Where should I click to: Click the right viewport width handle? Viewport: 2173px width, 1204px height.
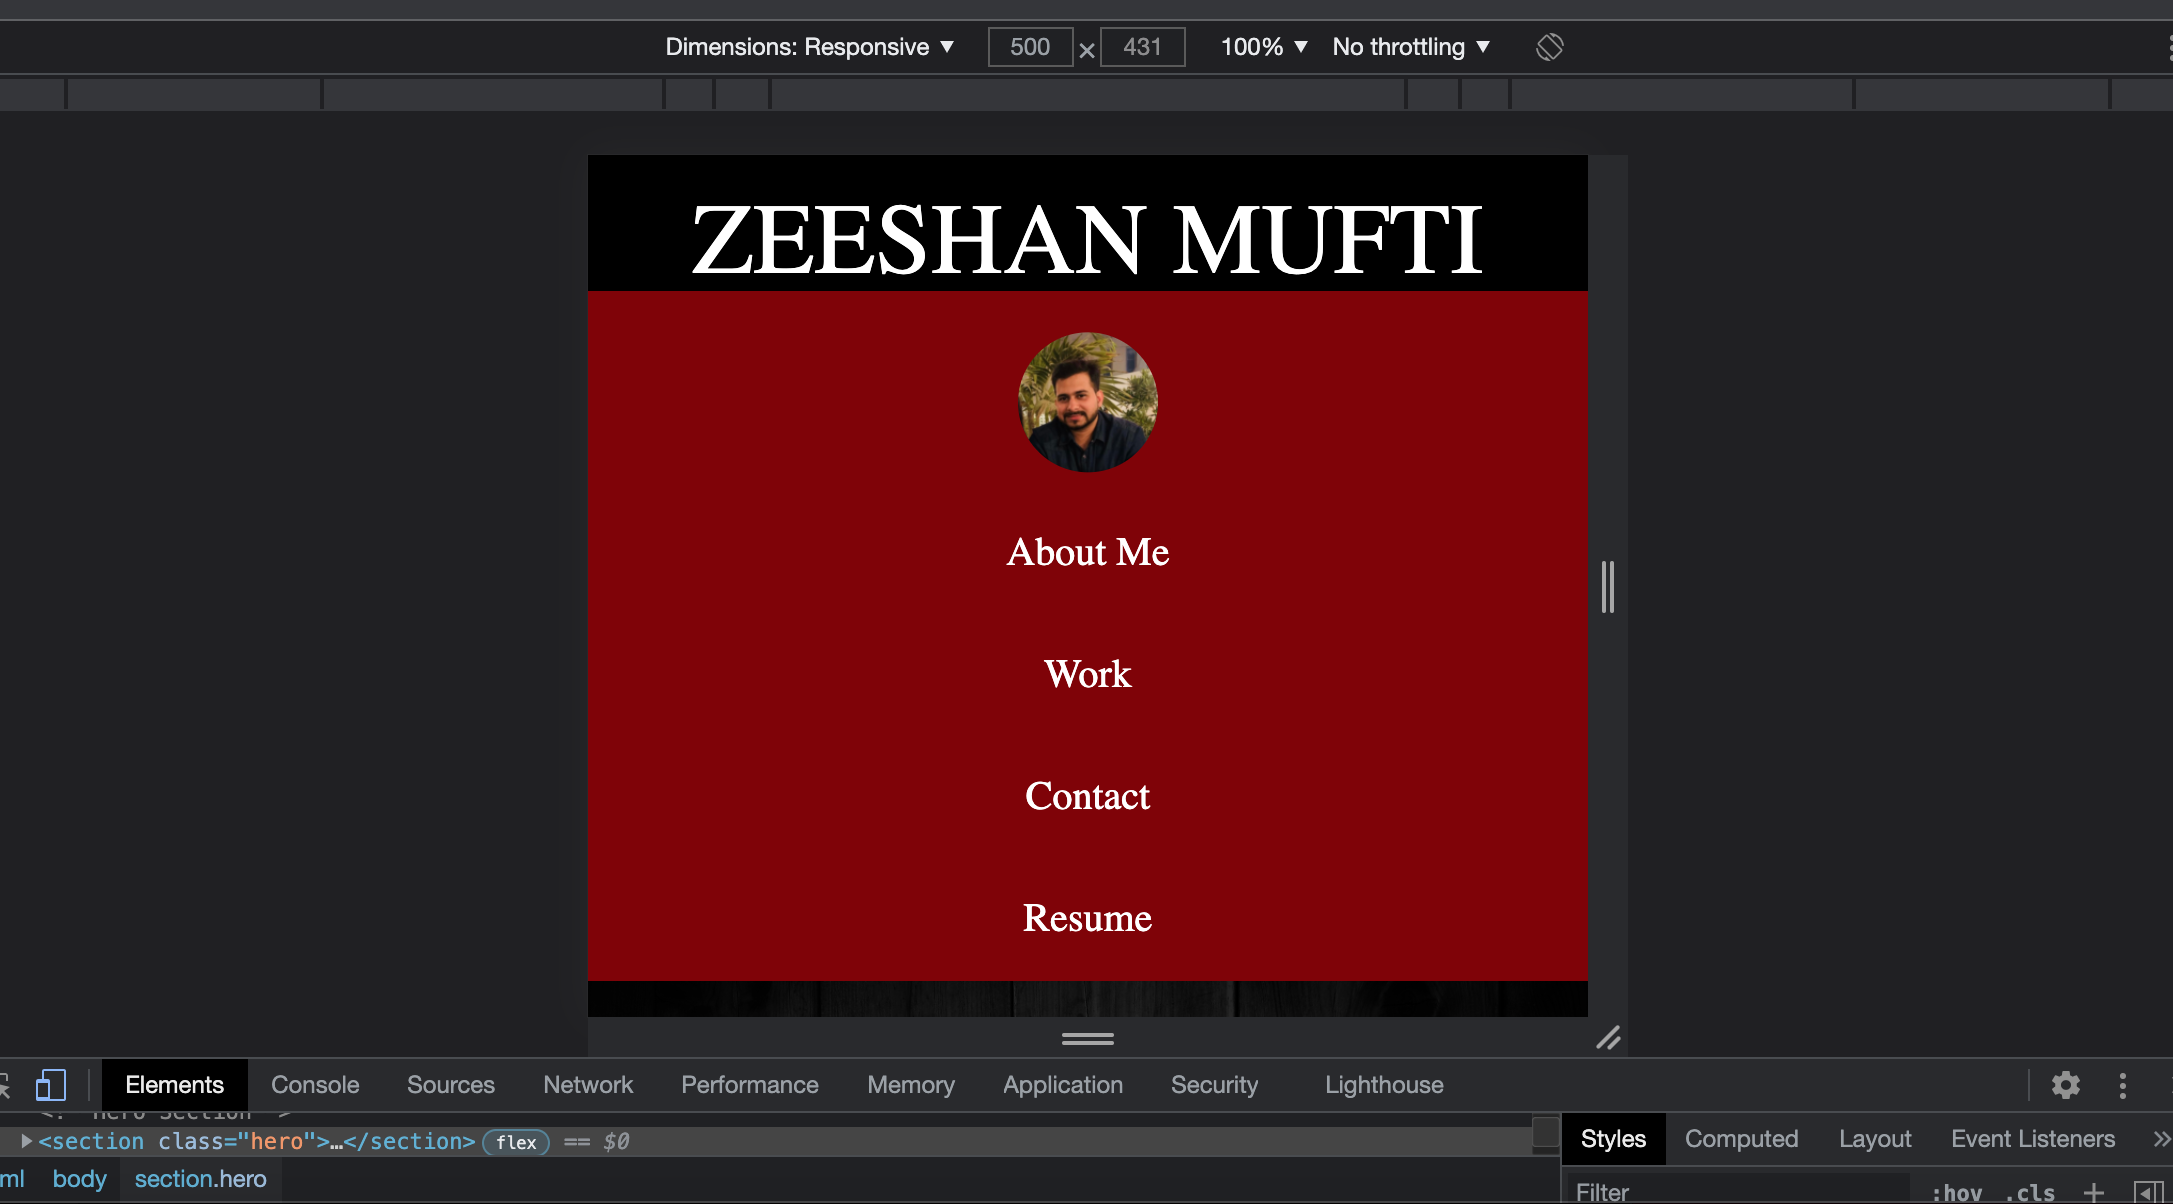(x=1608, y=586)
